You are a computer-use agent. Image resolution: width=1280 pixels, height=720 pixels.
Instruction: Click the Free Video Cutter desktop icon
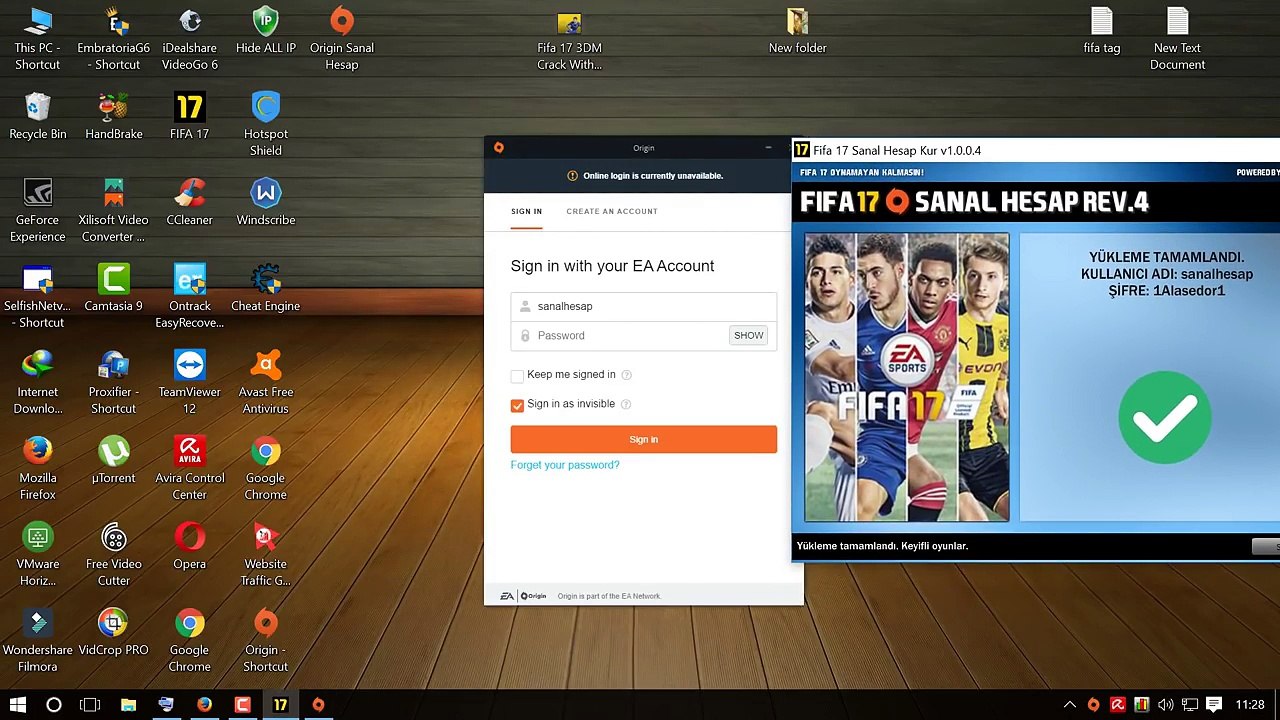(x=113, y=556)
